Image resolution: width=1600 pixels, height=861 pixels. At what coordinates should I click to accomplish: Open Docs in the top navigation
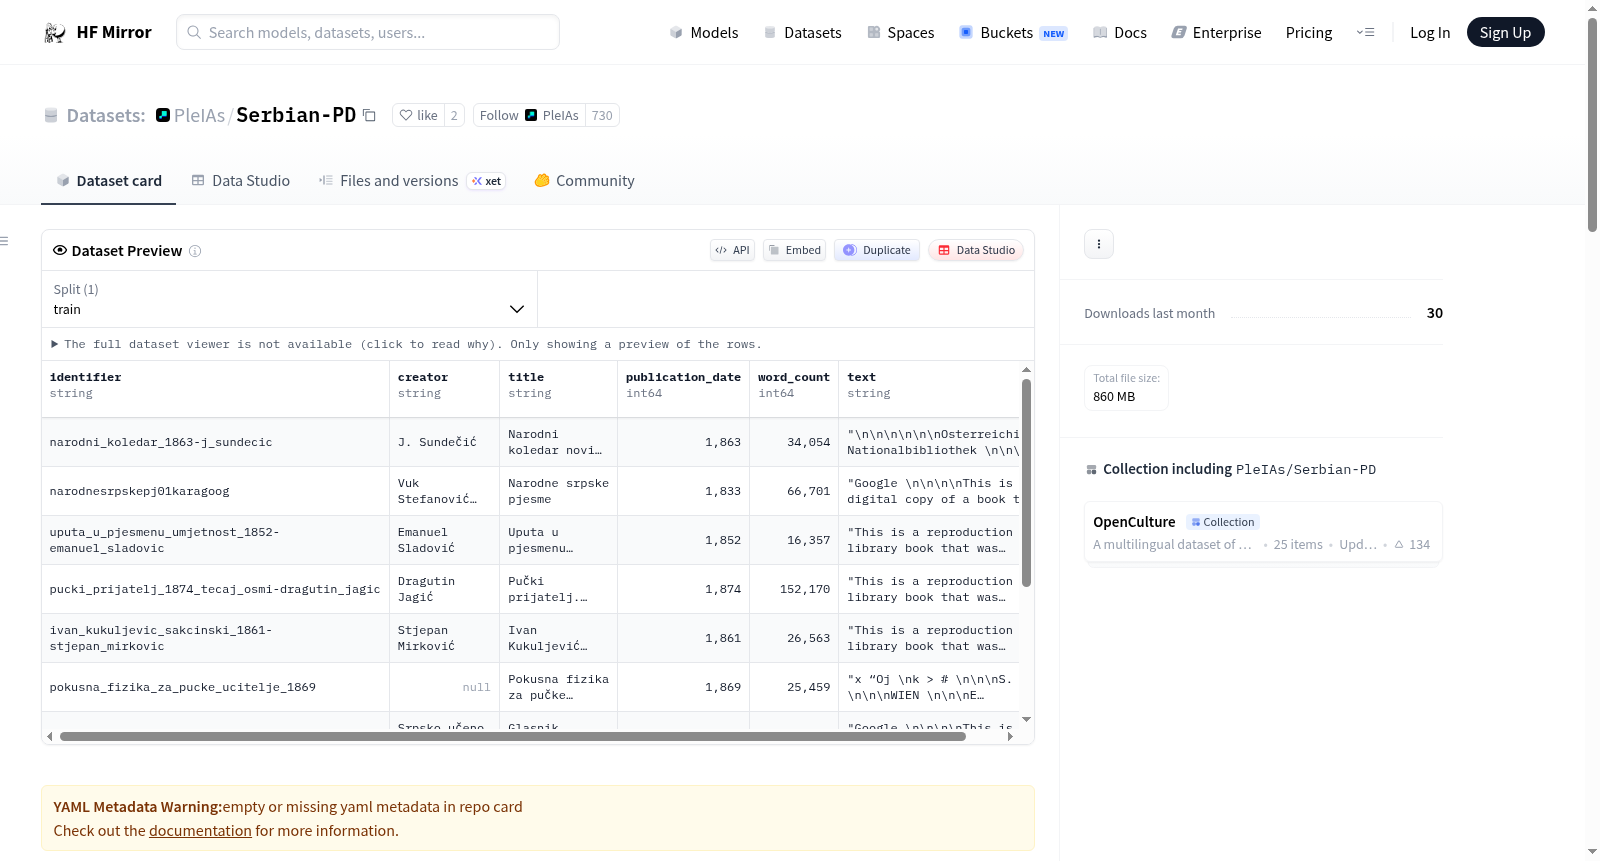coord(1119,33)
